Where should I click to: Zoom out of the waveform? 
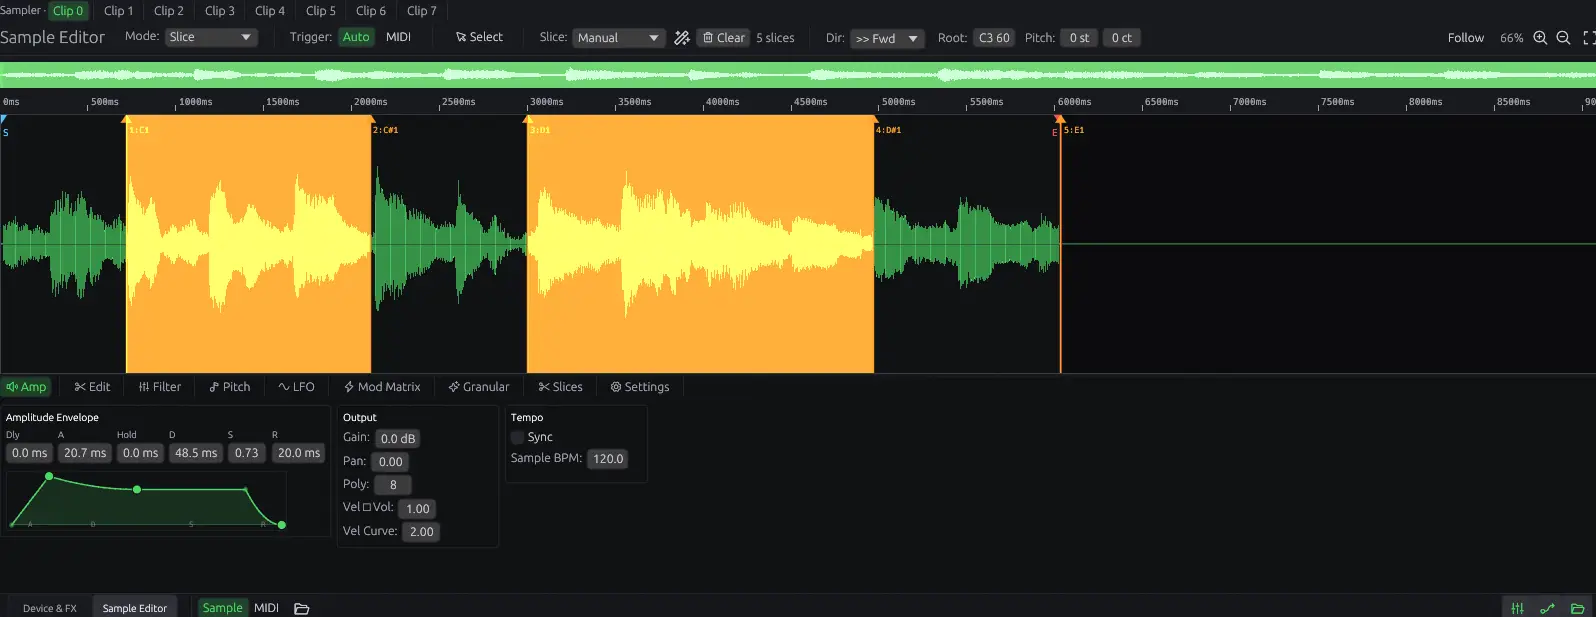1563,38
